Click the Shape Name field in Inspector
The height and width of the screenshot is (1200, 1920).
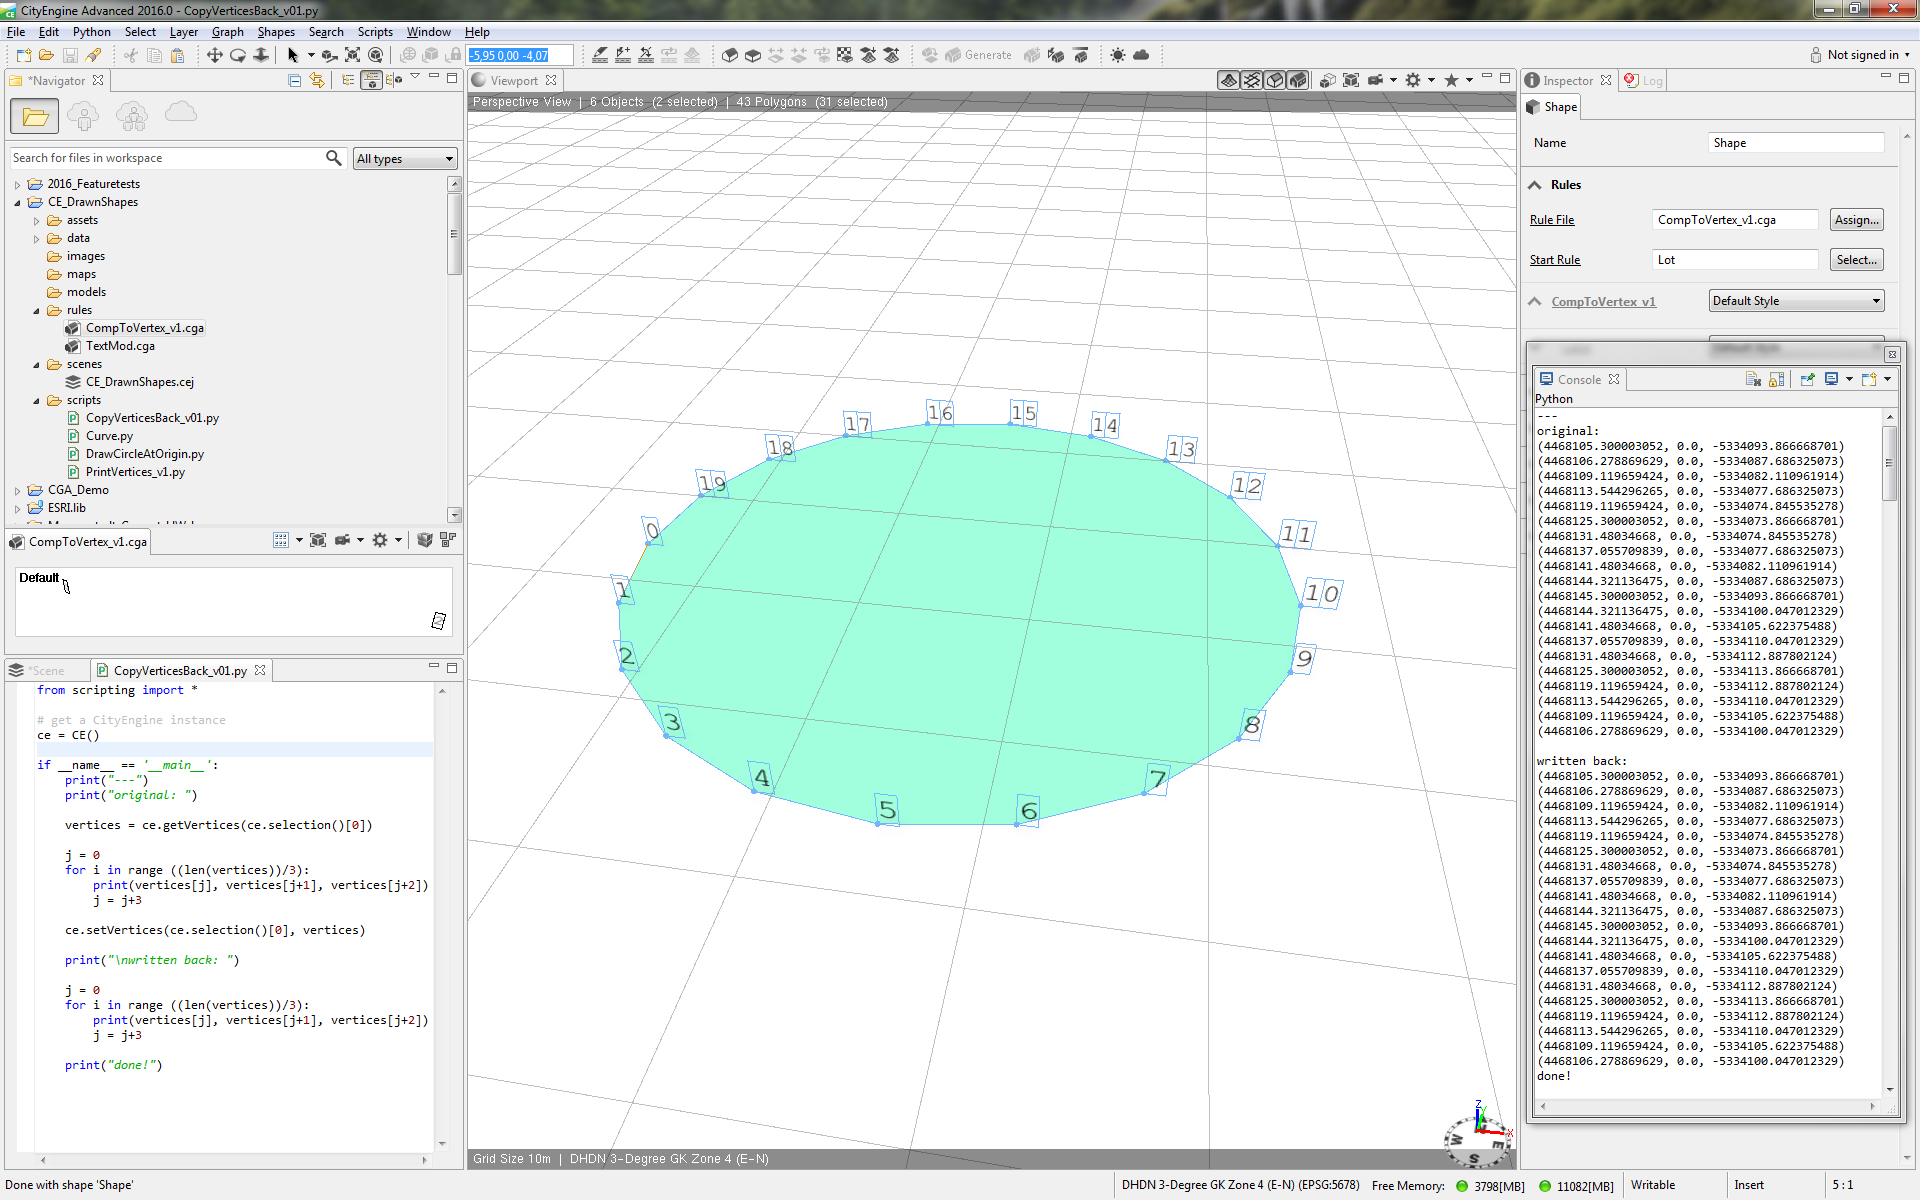click(x=1796, y=143)
